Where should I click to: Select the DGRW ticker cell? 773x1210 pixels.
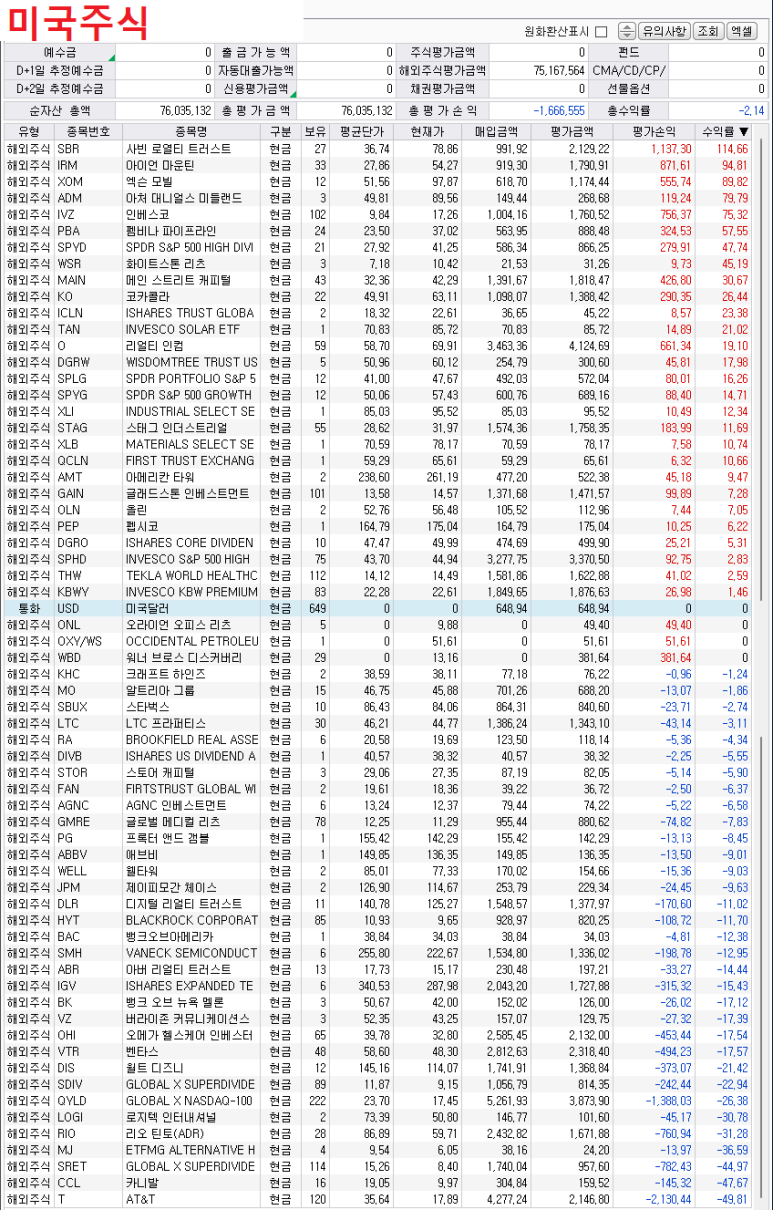point(89,362)
